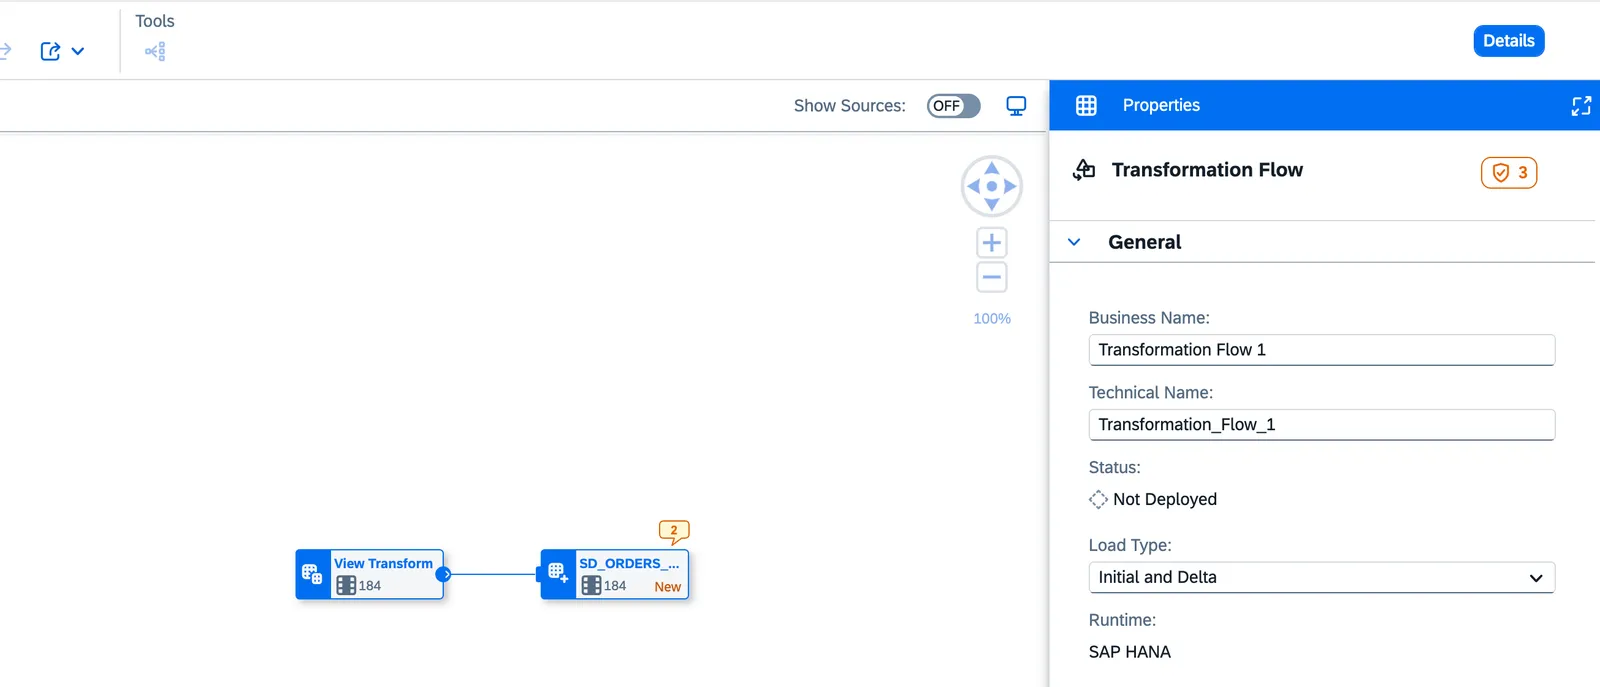The width and height of the screenshot is (1600, 687).
Task: Click View Transform column count icon 184
Action: tap(346, 586)
